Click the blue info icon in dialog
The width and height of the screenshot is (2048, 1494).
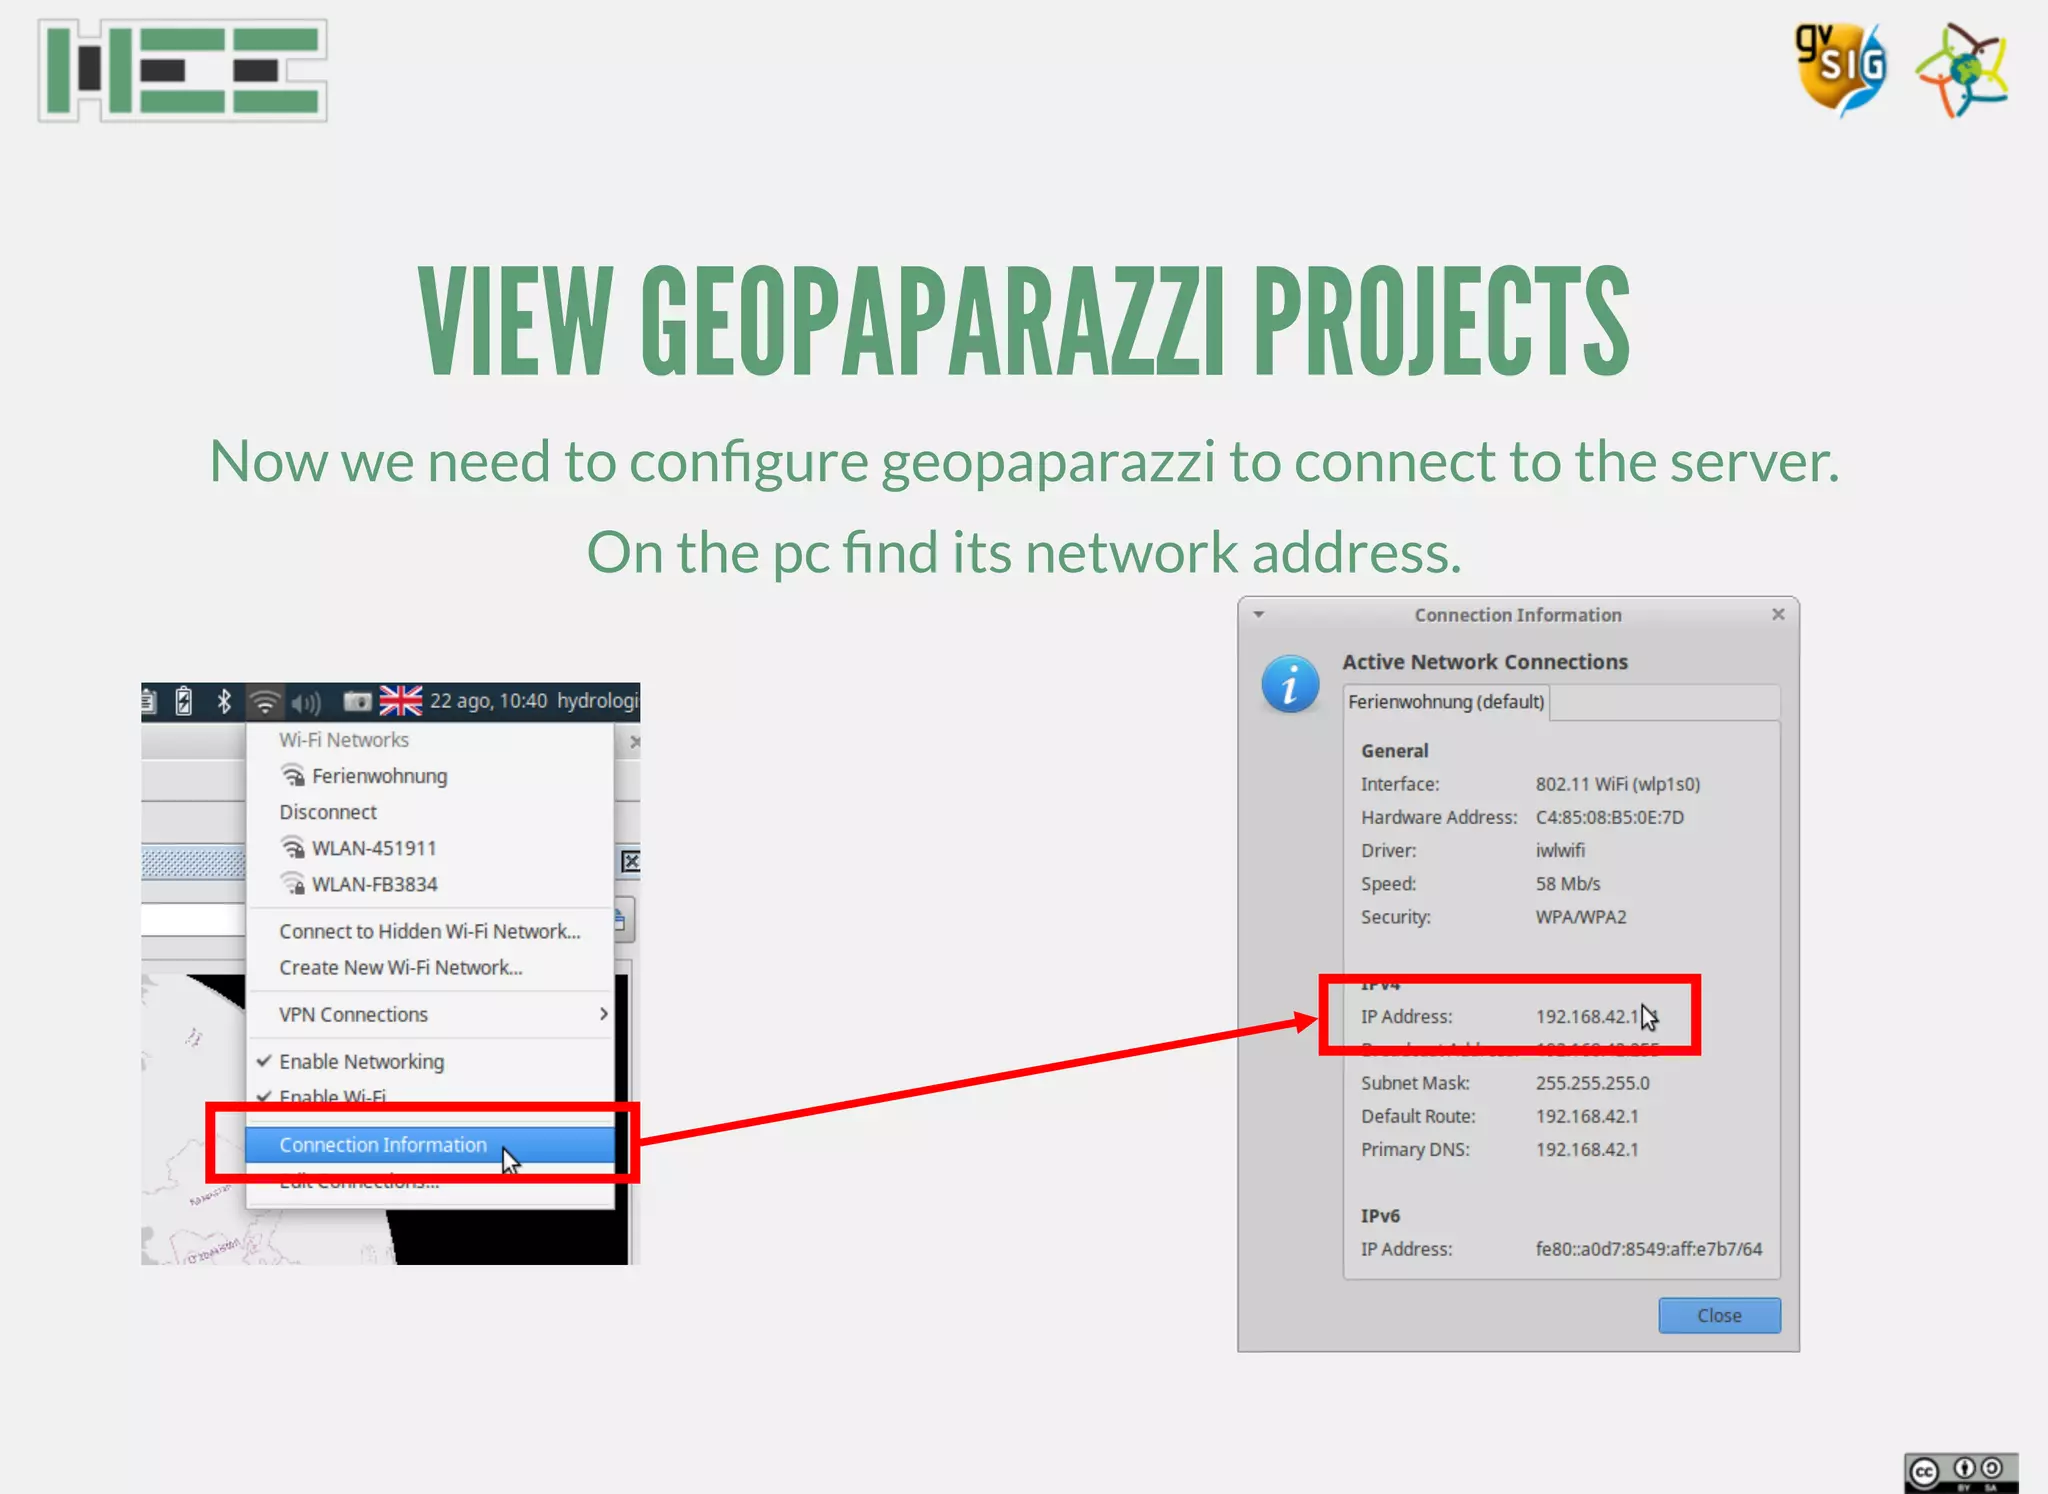[1290, 685]
